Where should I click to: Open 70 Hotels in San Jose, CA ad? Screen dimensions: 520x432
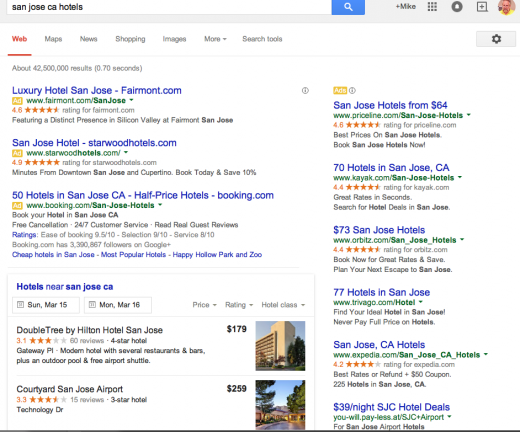coord(391,168)
